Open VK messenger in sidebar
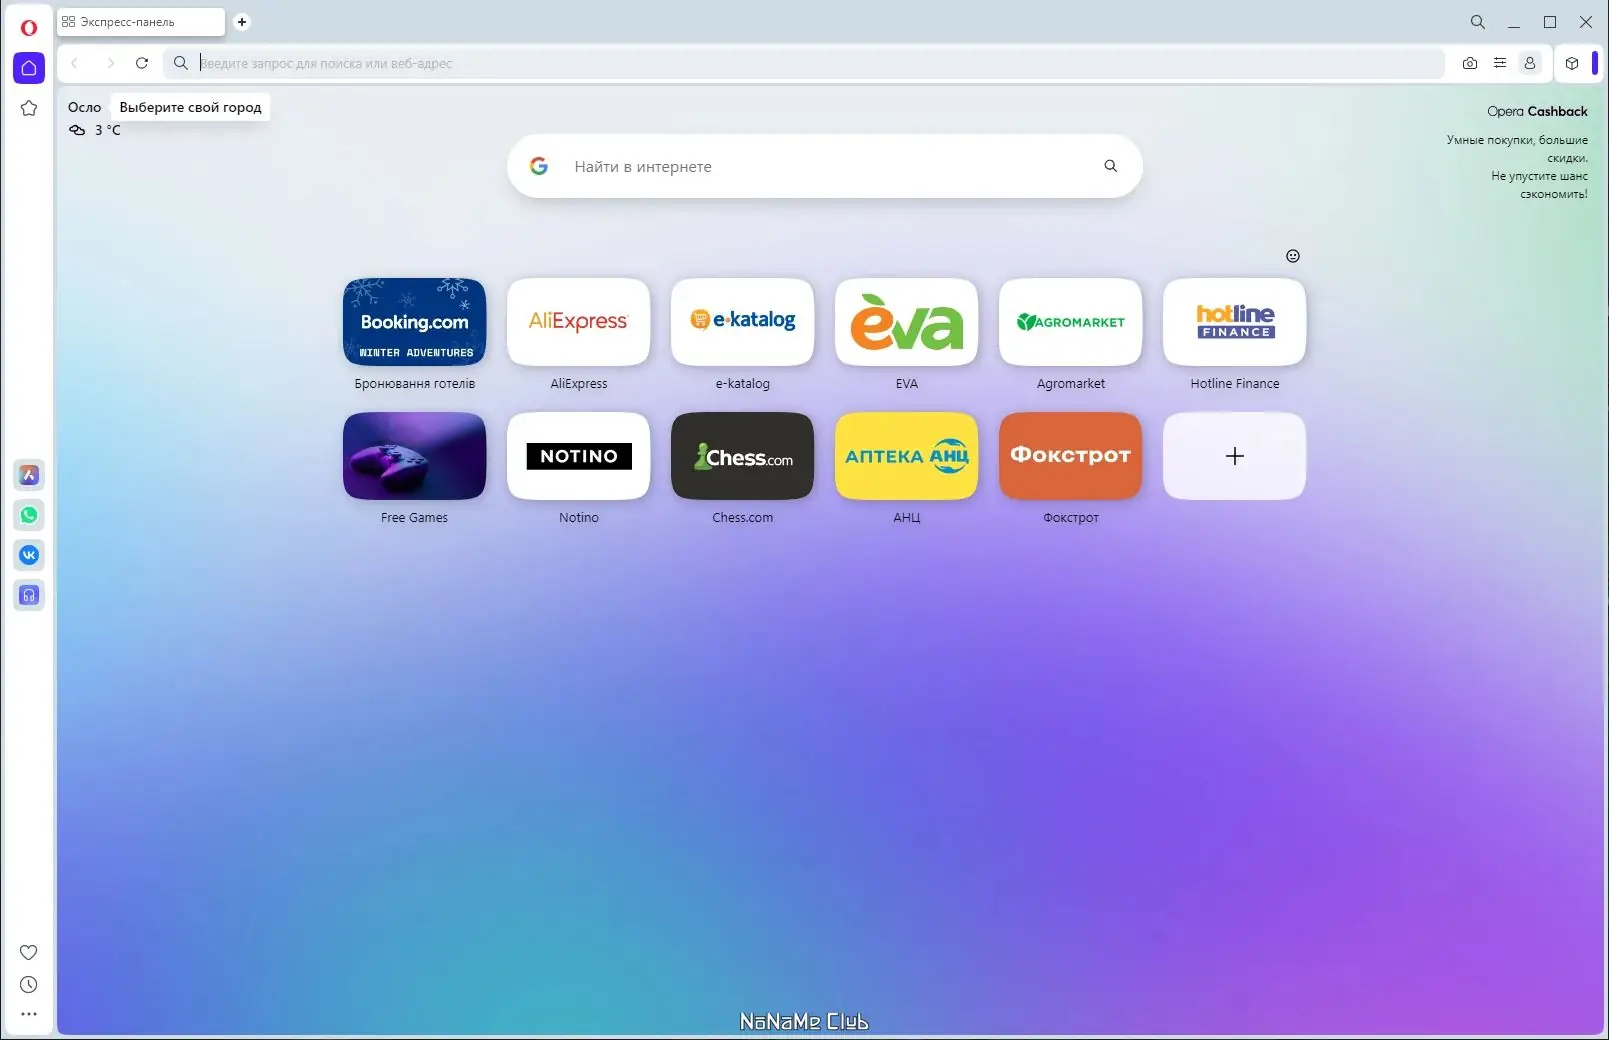The height and width of the screenshot is (1040, 1609). click(29, 555)
